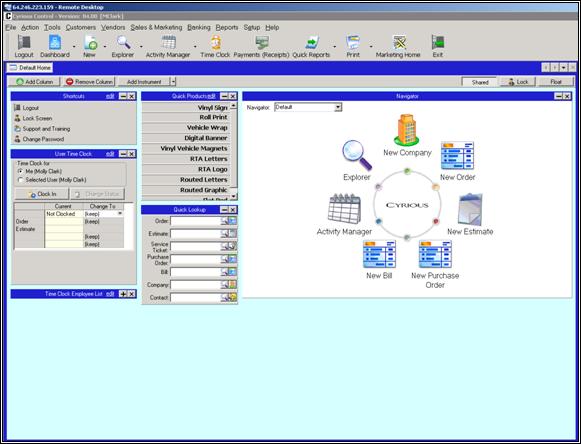581x444 pixels.
Task: Toggle the Shared dashboard button
Action: pyautogui.click(x=480, y=82)
